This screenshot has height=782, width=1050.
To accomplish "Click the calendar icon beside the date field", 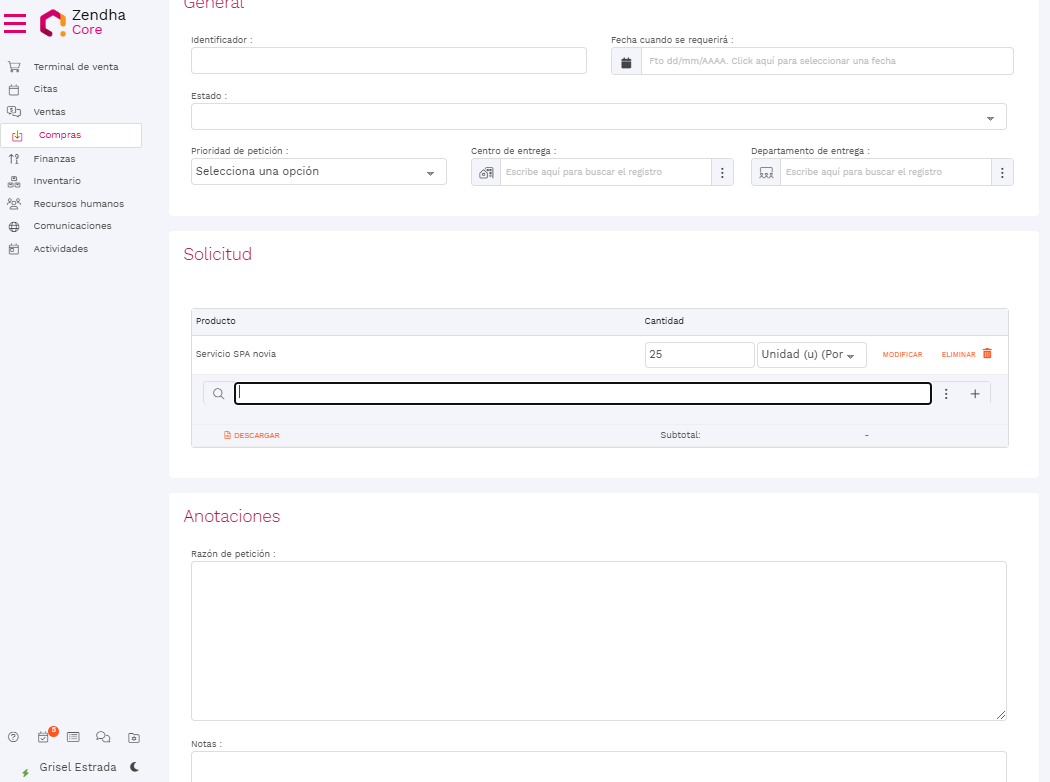I will point(626,61).
